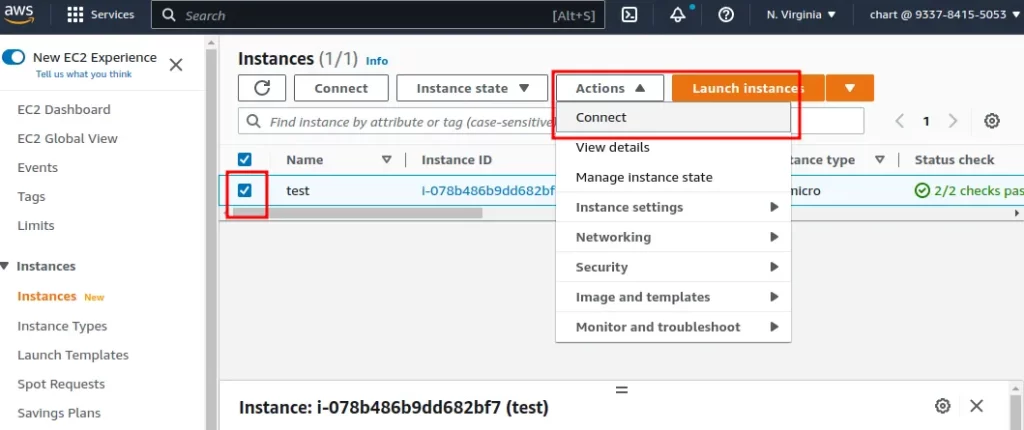Expand the Instance settings submenu

coord(673,207)
